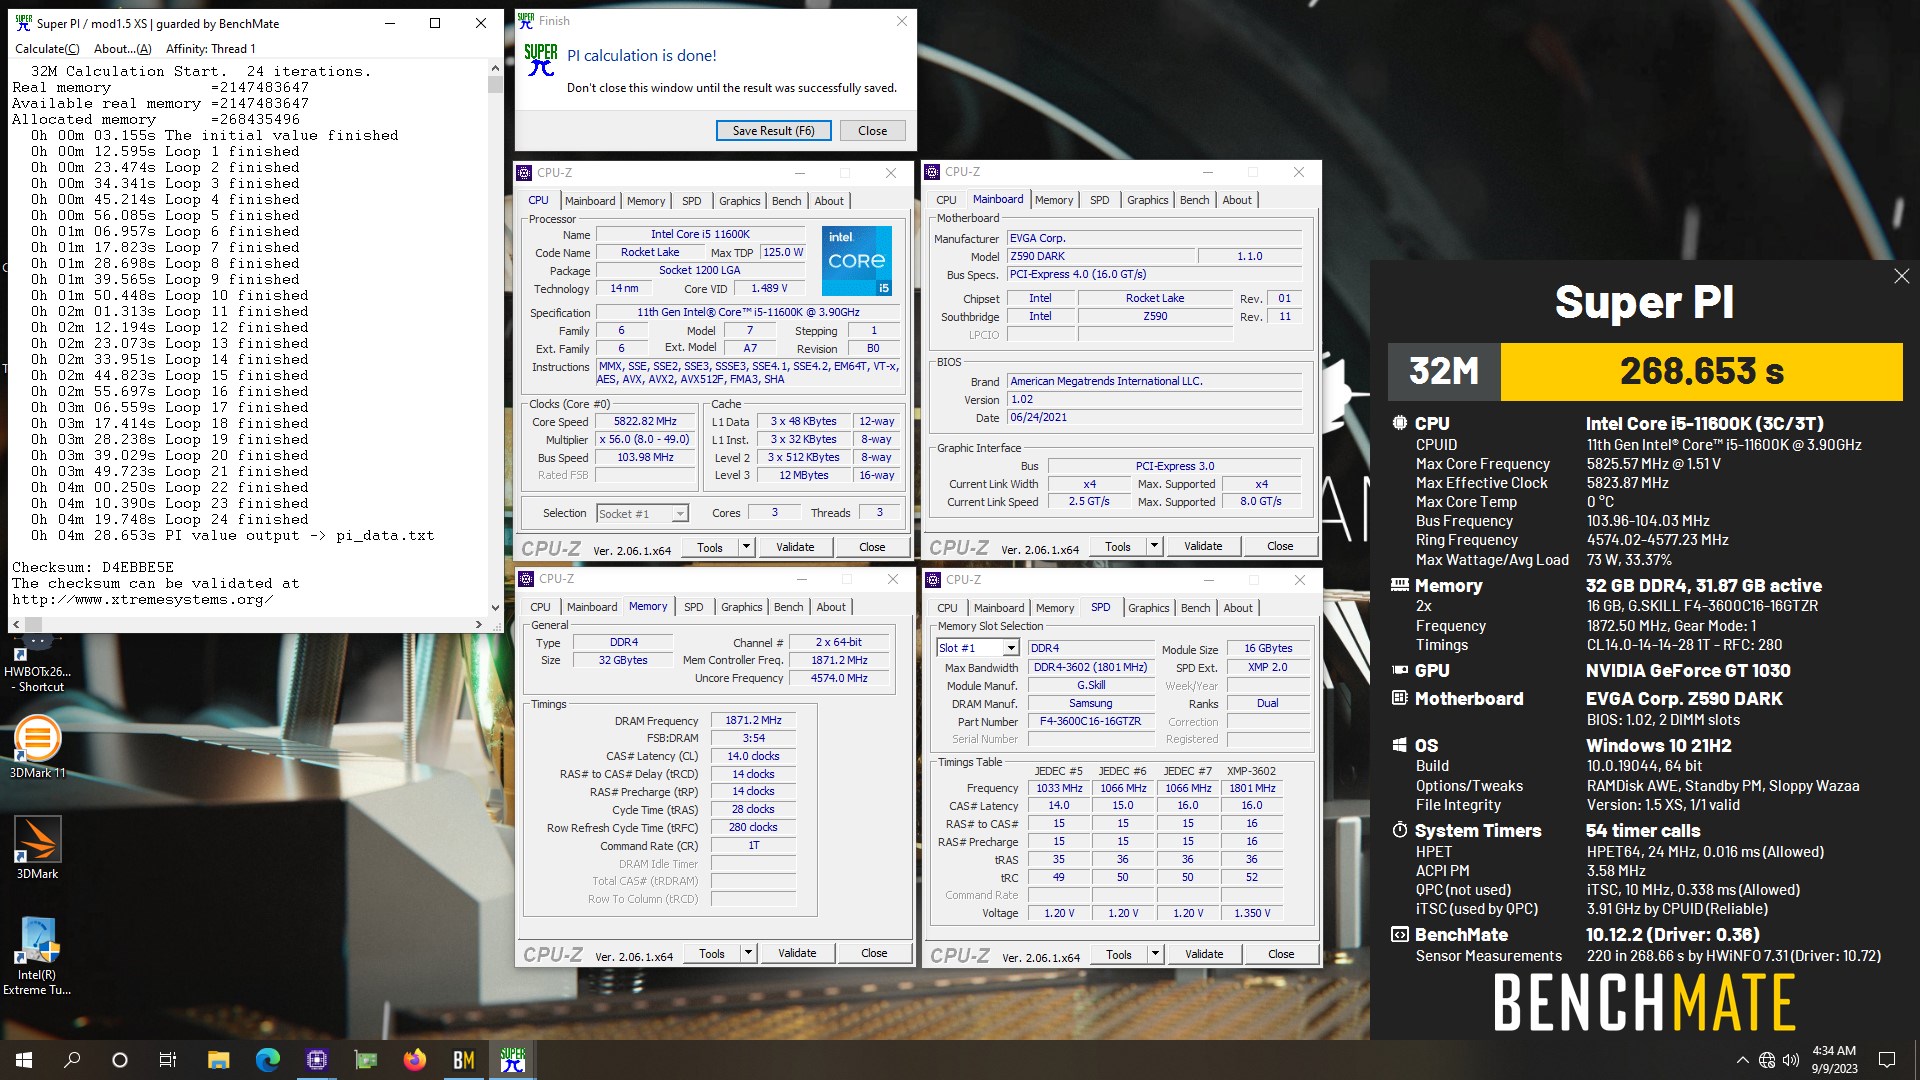Select CPU tab in the Memory window
Viewport: 1920px width, 1080px height.
pos(540,607)
